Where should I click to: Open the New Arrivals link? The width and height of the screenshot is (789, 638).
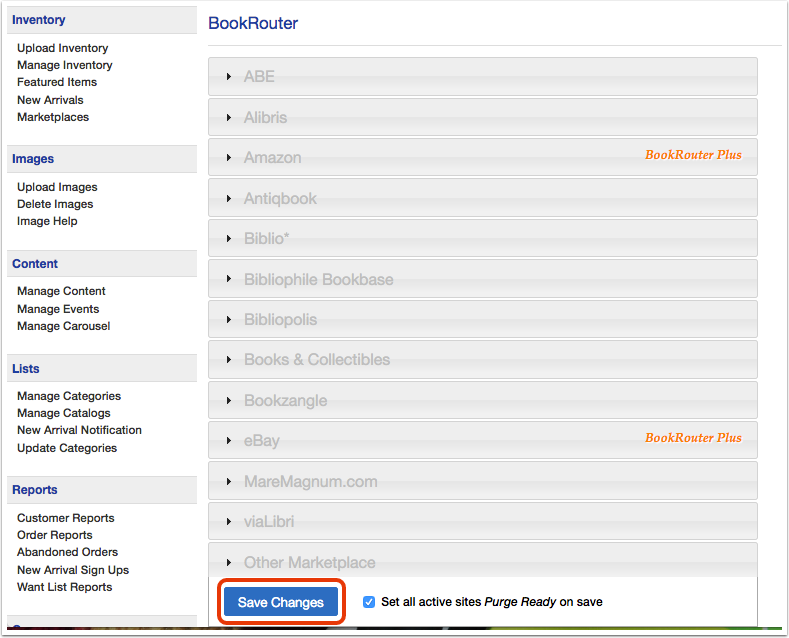[x=50, y=100]
